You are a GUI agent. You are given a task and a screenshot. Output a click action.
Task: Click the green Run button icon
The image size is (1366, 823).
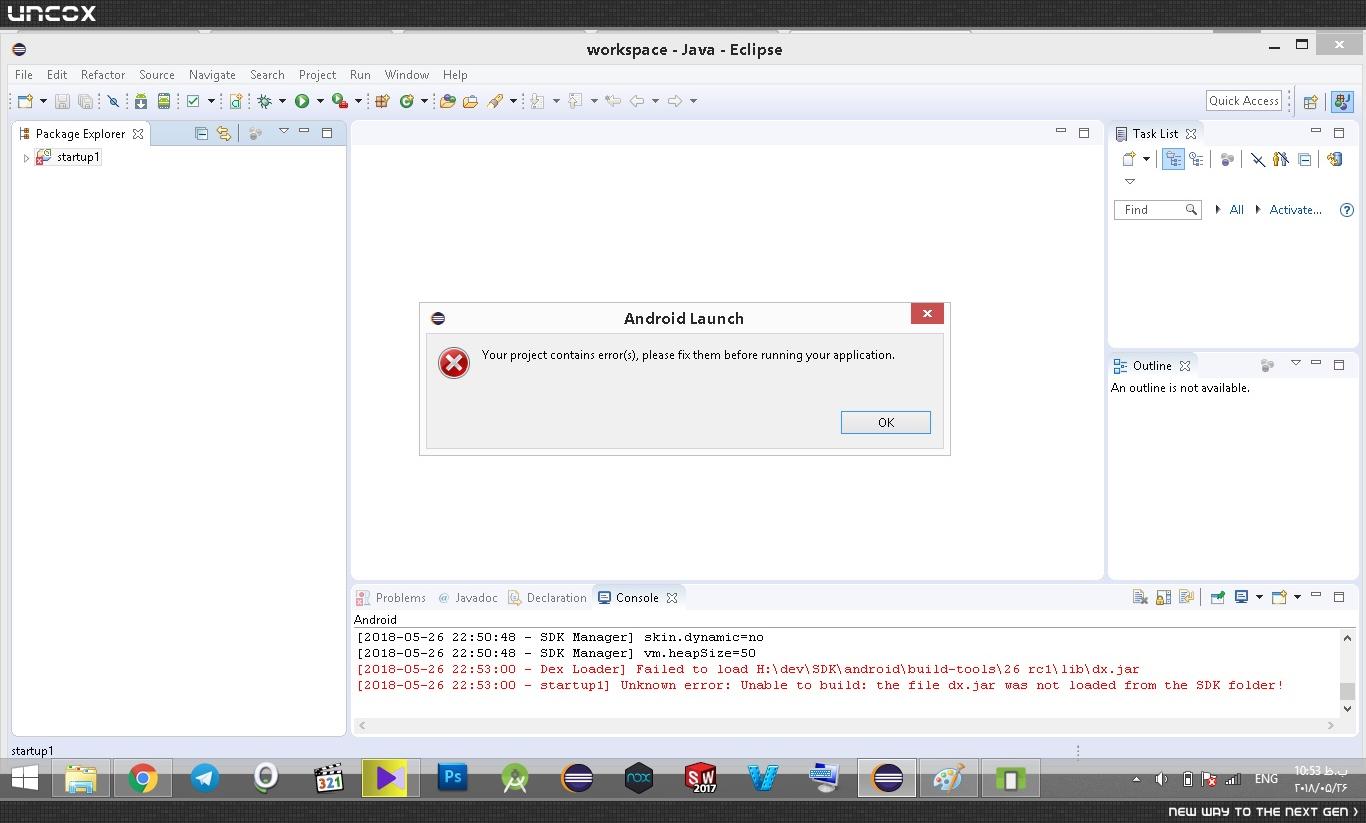(x=302, y=101)
